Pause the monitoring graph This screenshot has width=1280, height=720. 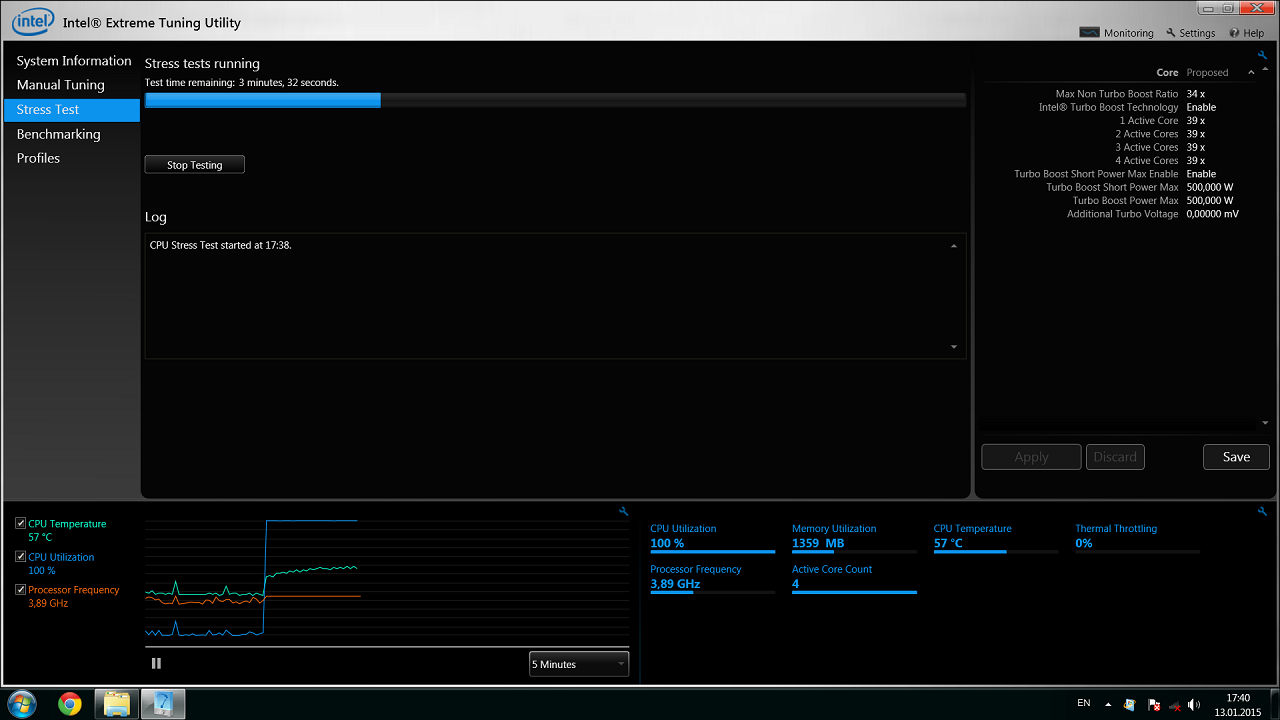coord(156,663)
